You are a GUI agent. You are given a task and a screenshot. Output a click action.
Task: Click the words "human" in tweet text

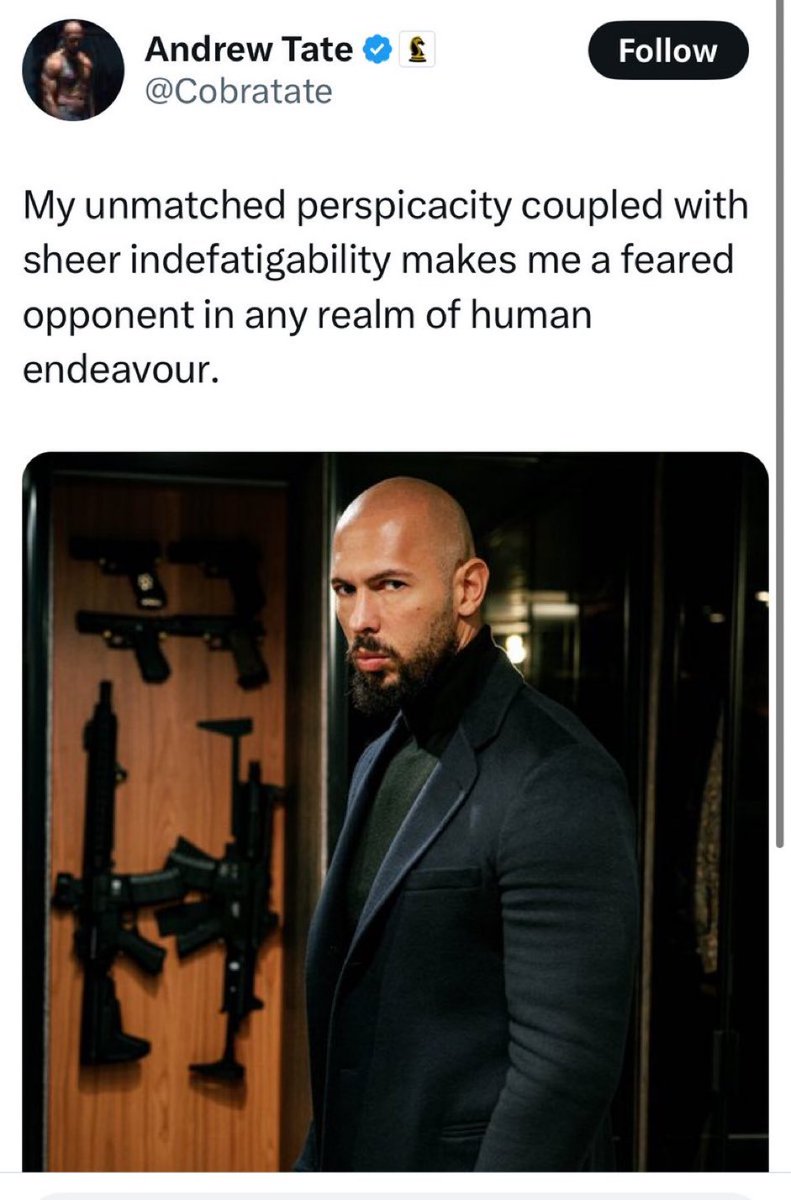click(x=537, y=316)
